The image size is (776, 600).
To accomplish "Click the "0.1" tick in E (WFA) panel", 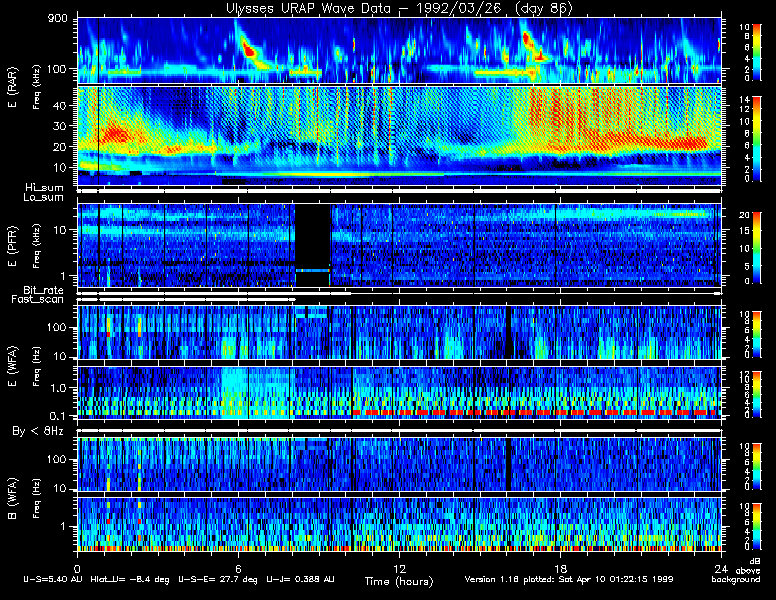I will point(57,415).
